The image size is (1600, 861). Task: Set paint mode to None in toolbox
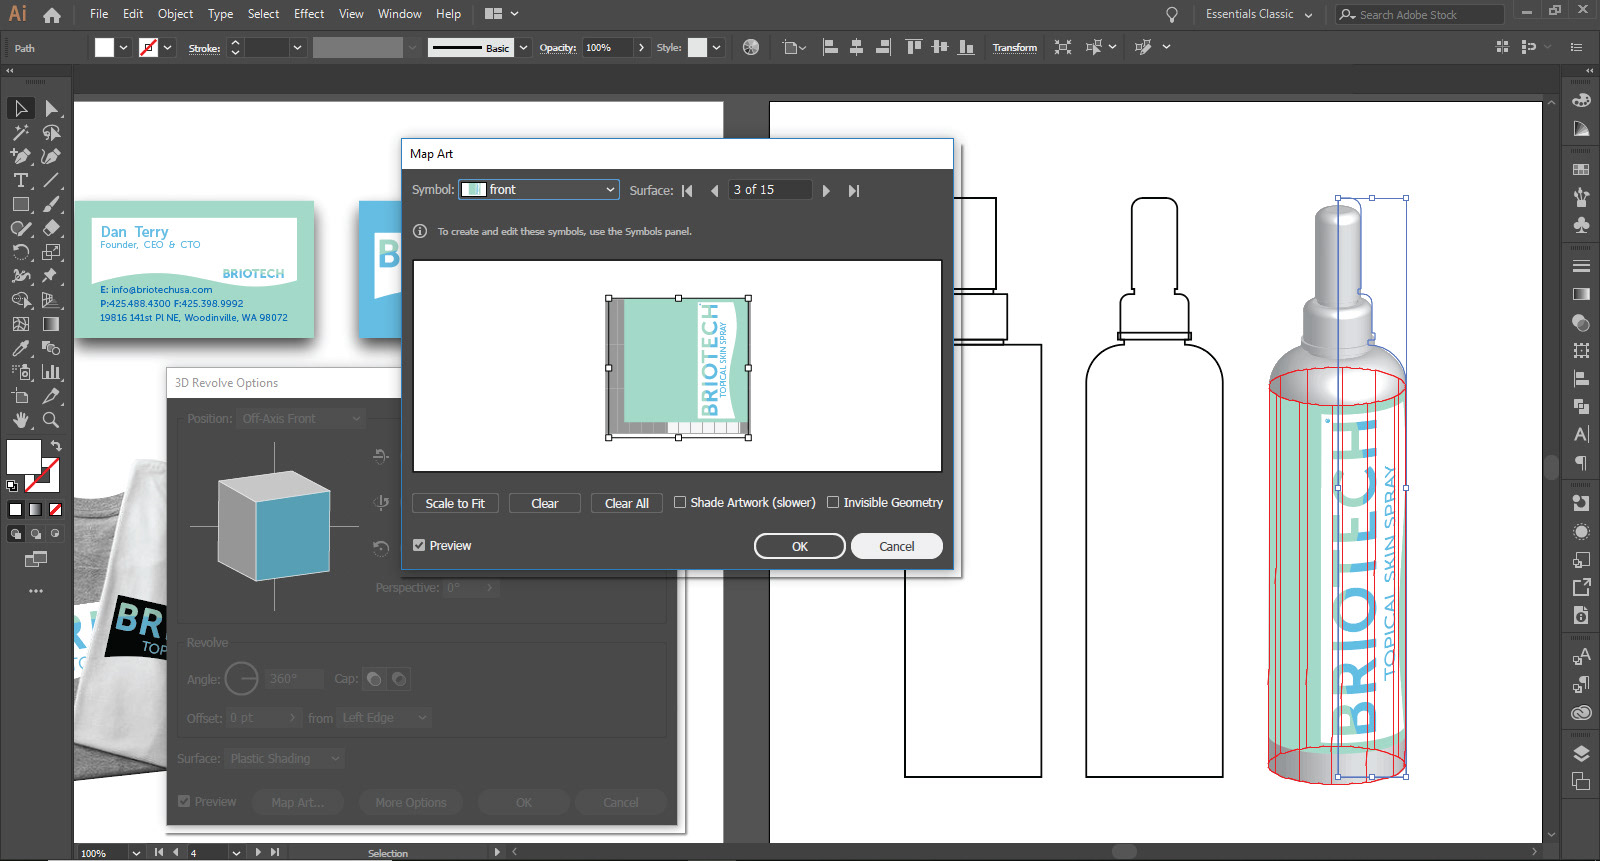(55, 509)
